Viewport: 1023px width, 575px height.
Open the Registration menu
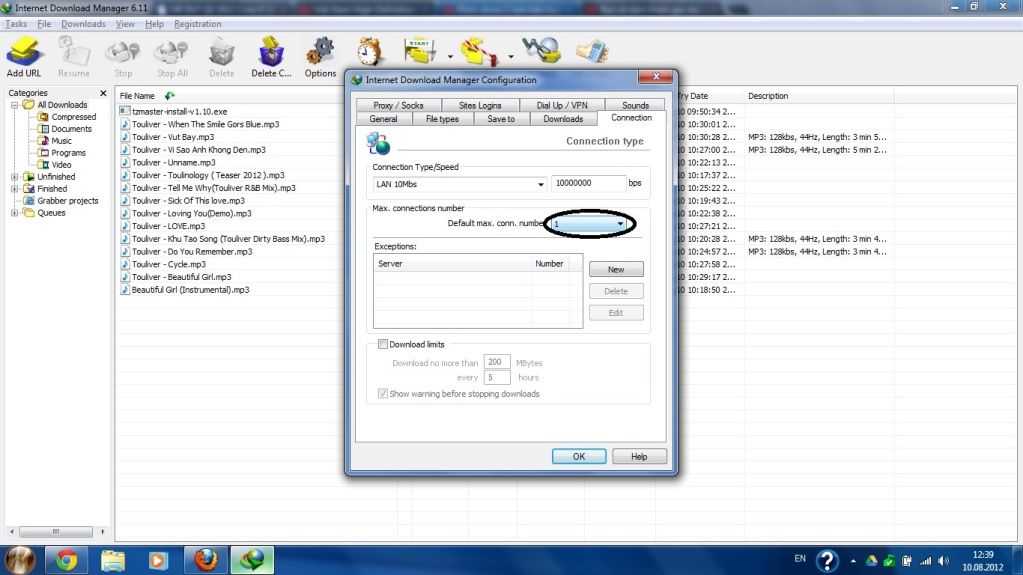point(198,23)
